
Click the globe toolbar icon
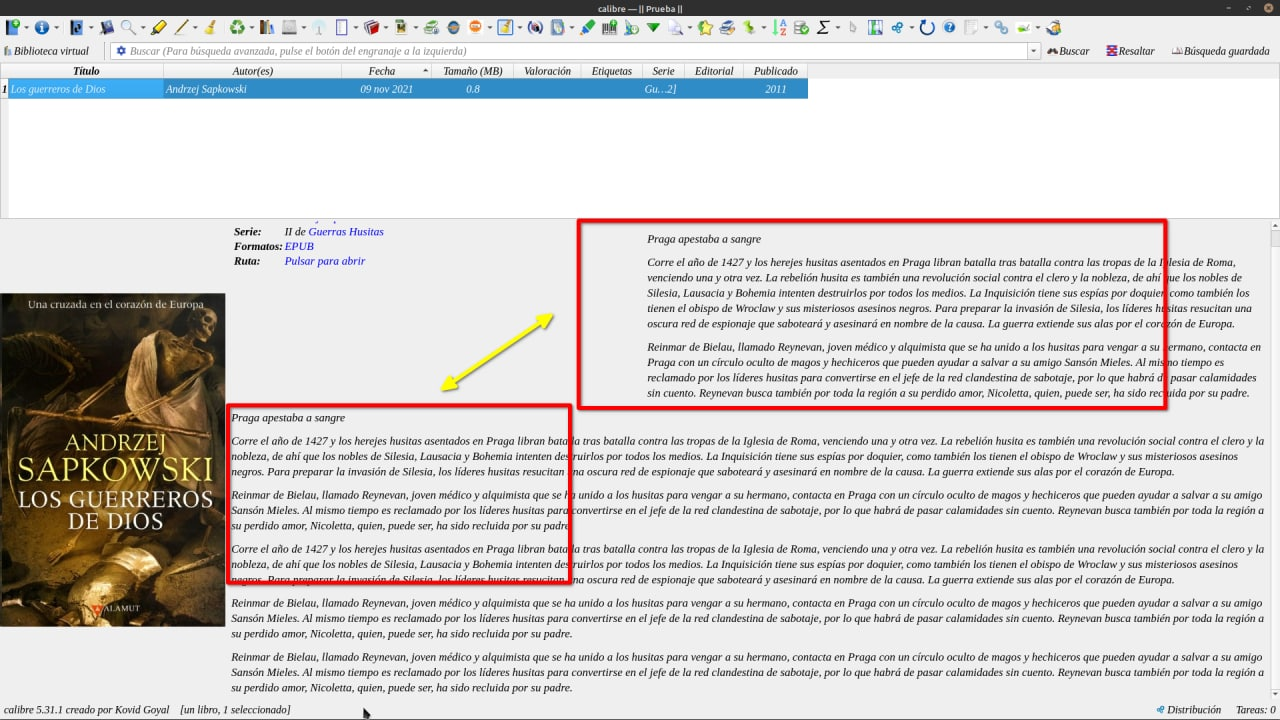point(453,28)
